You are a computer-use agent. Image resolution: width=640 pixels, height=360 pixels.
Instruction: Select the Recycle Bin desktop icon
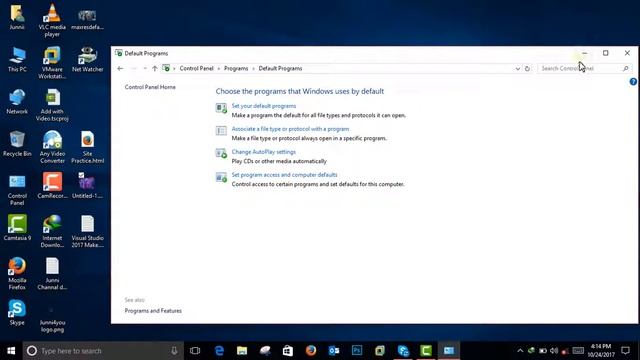click(17, 144)
